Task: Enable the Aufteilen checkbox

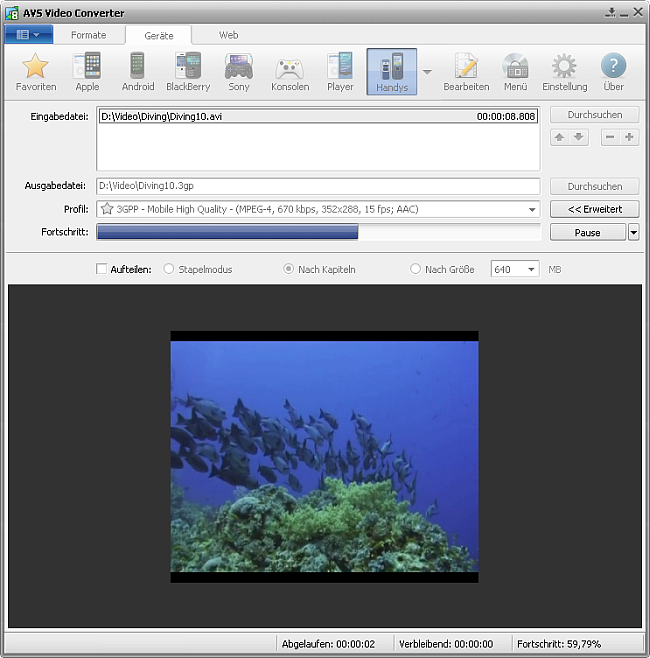Action: coord(101,269)
